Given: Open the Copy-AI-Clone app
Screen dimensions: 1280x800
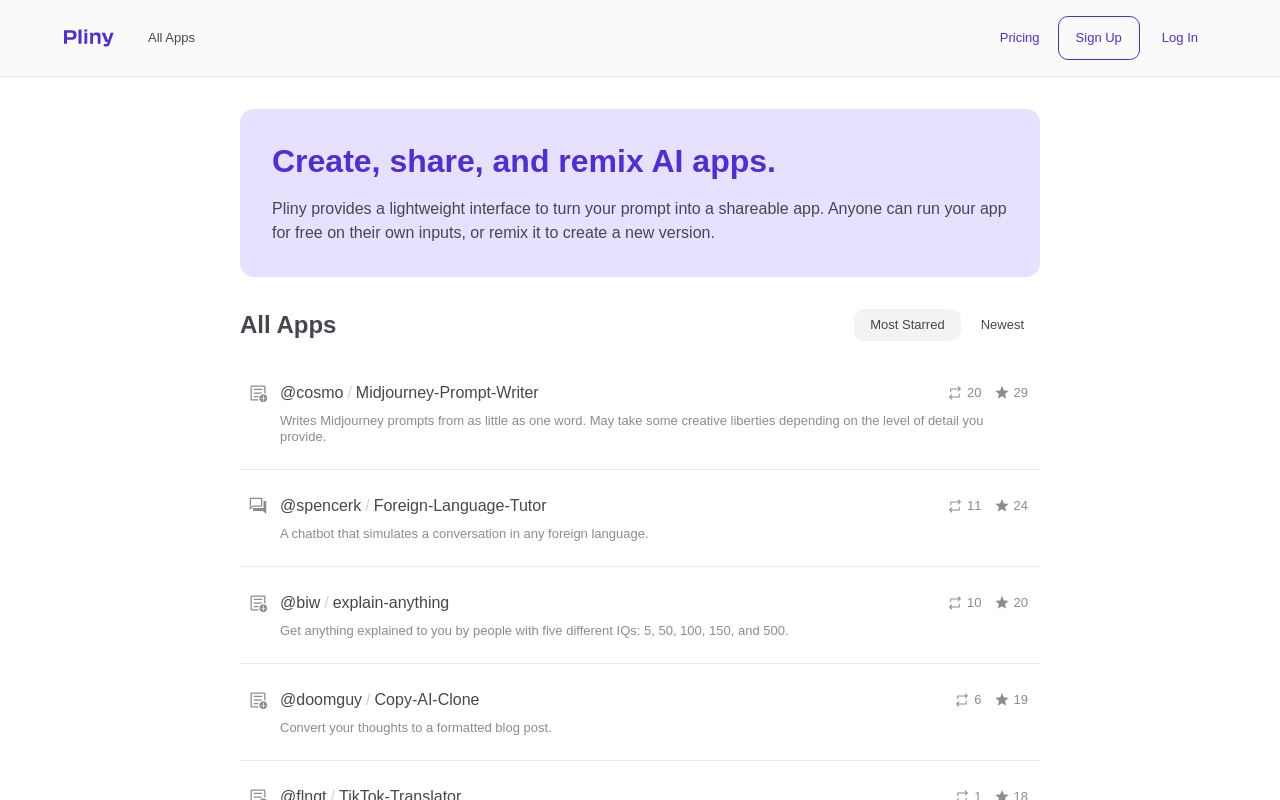Looking at the screenshot, I should pyautogui.click(x=427, y=700).
